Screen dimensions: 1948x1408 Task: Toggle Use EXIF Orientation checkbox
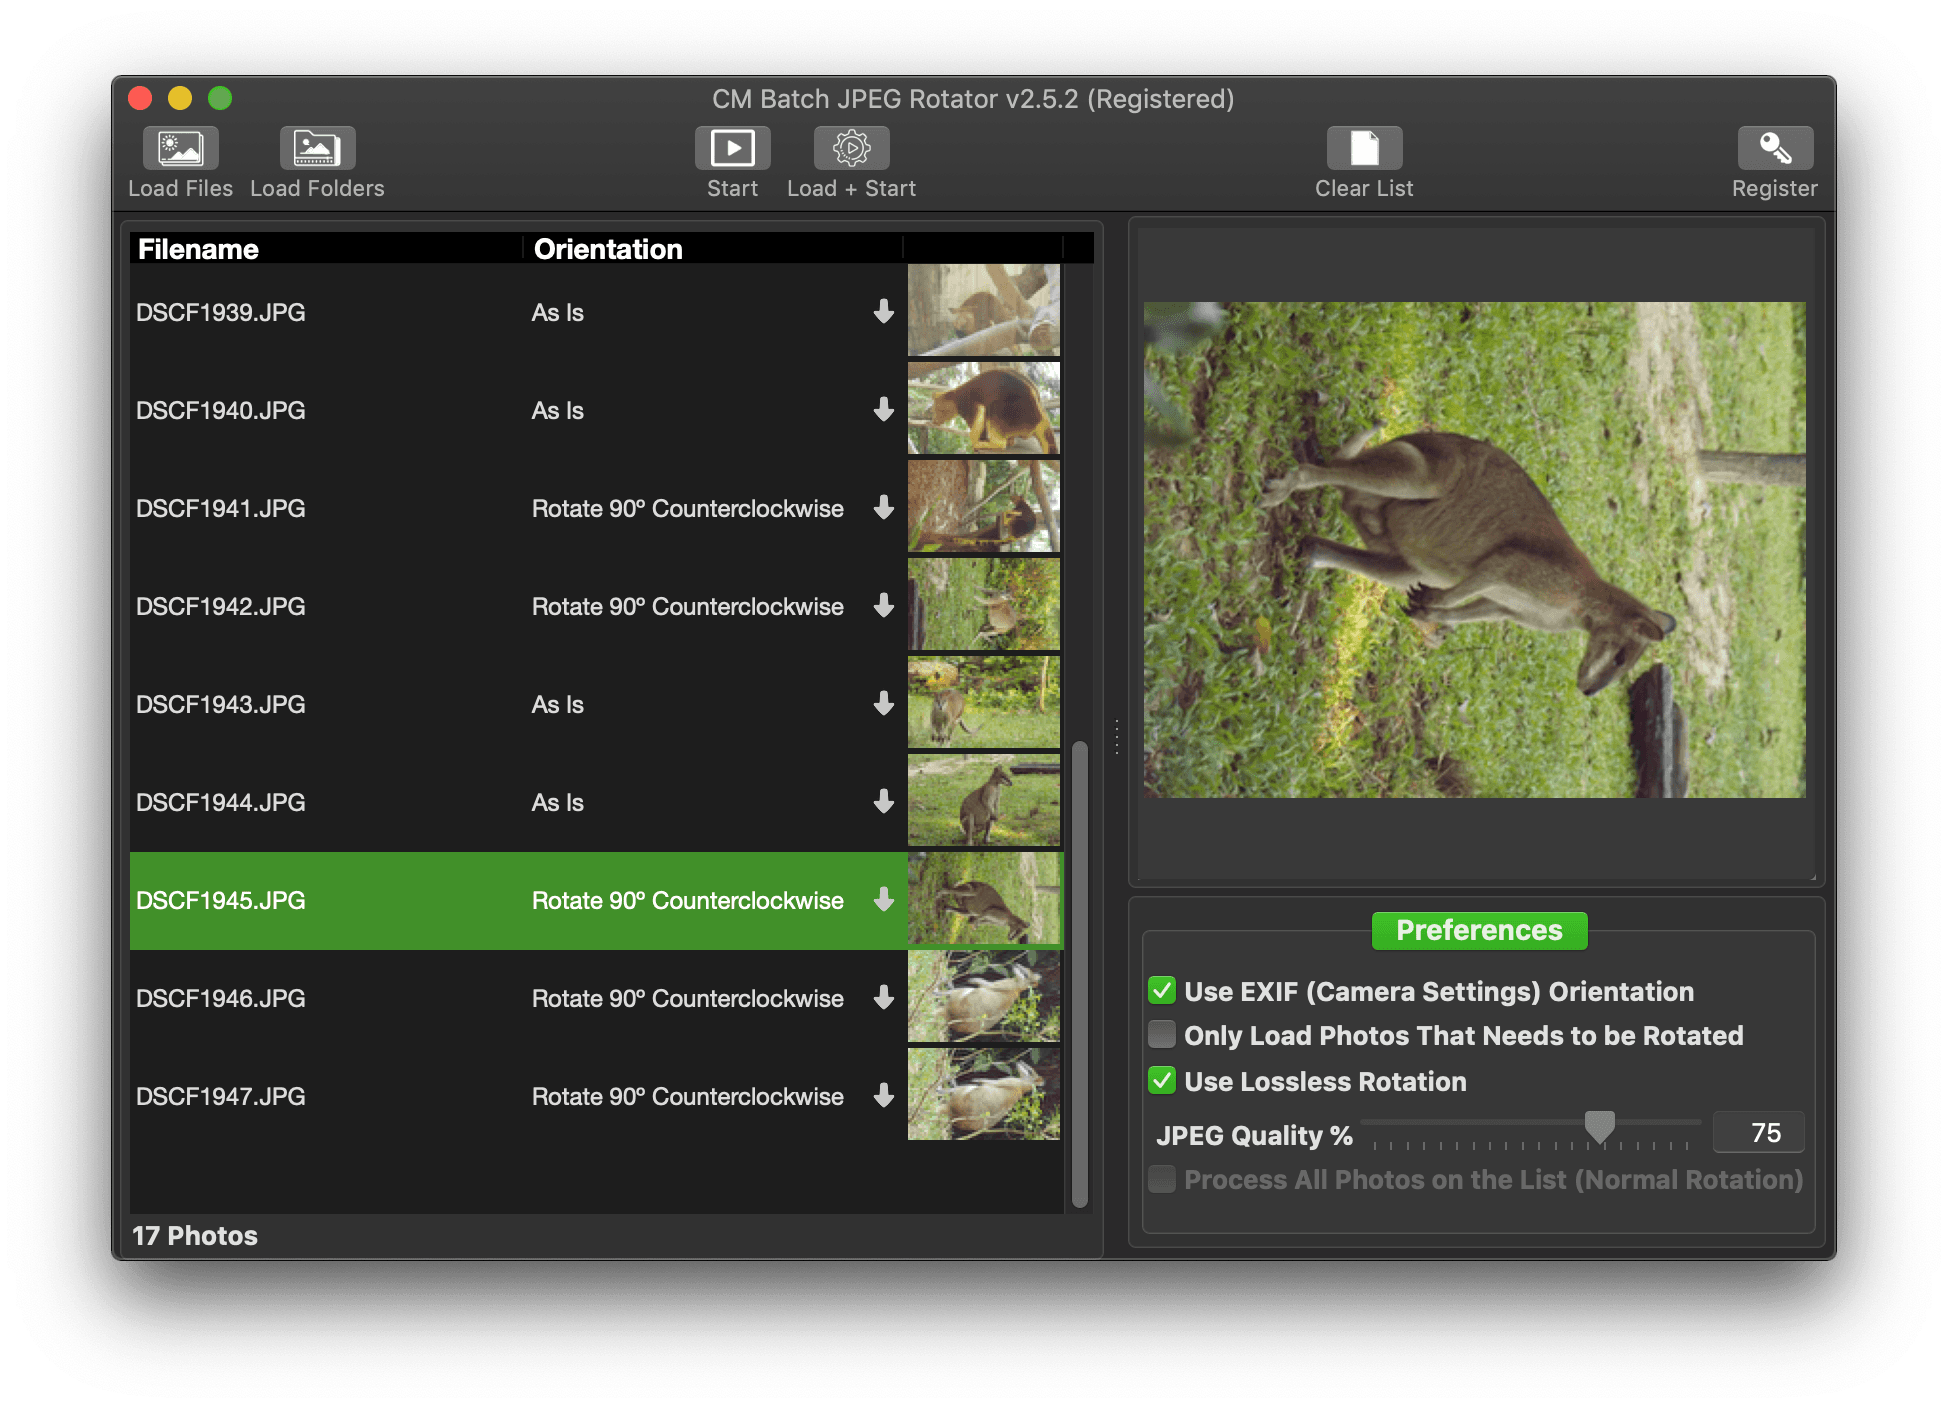pos(1162,991)
